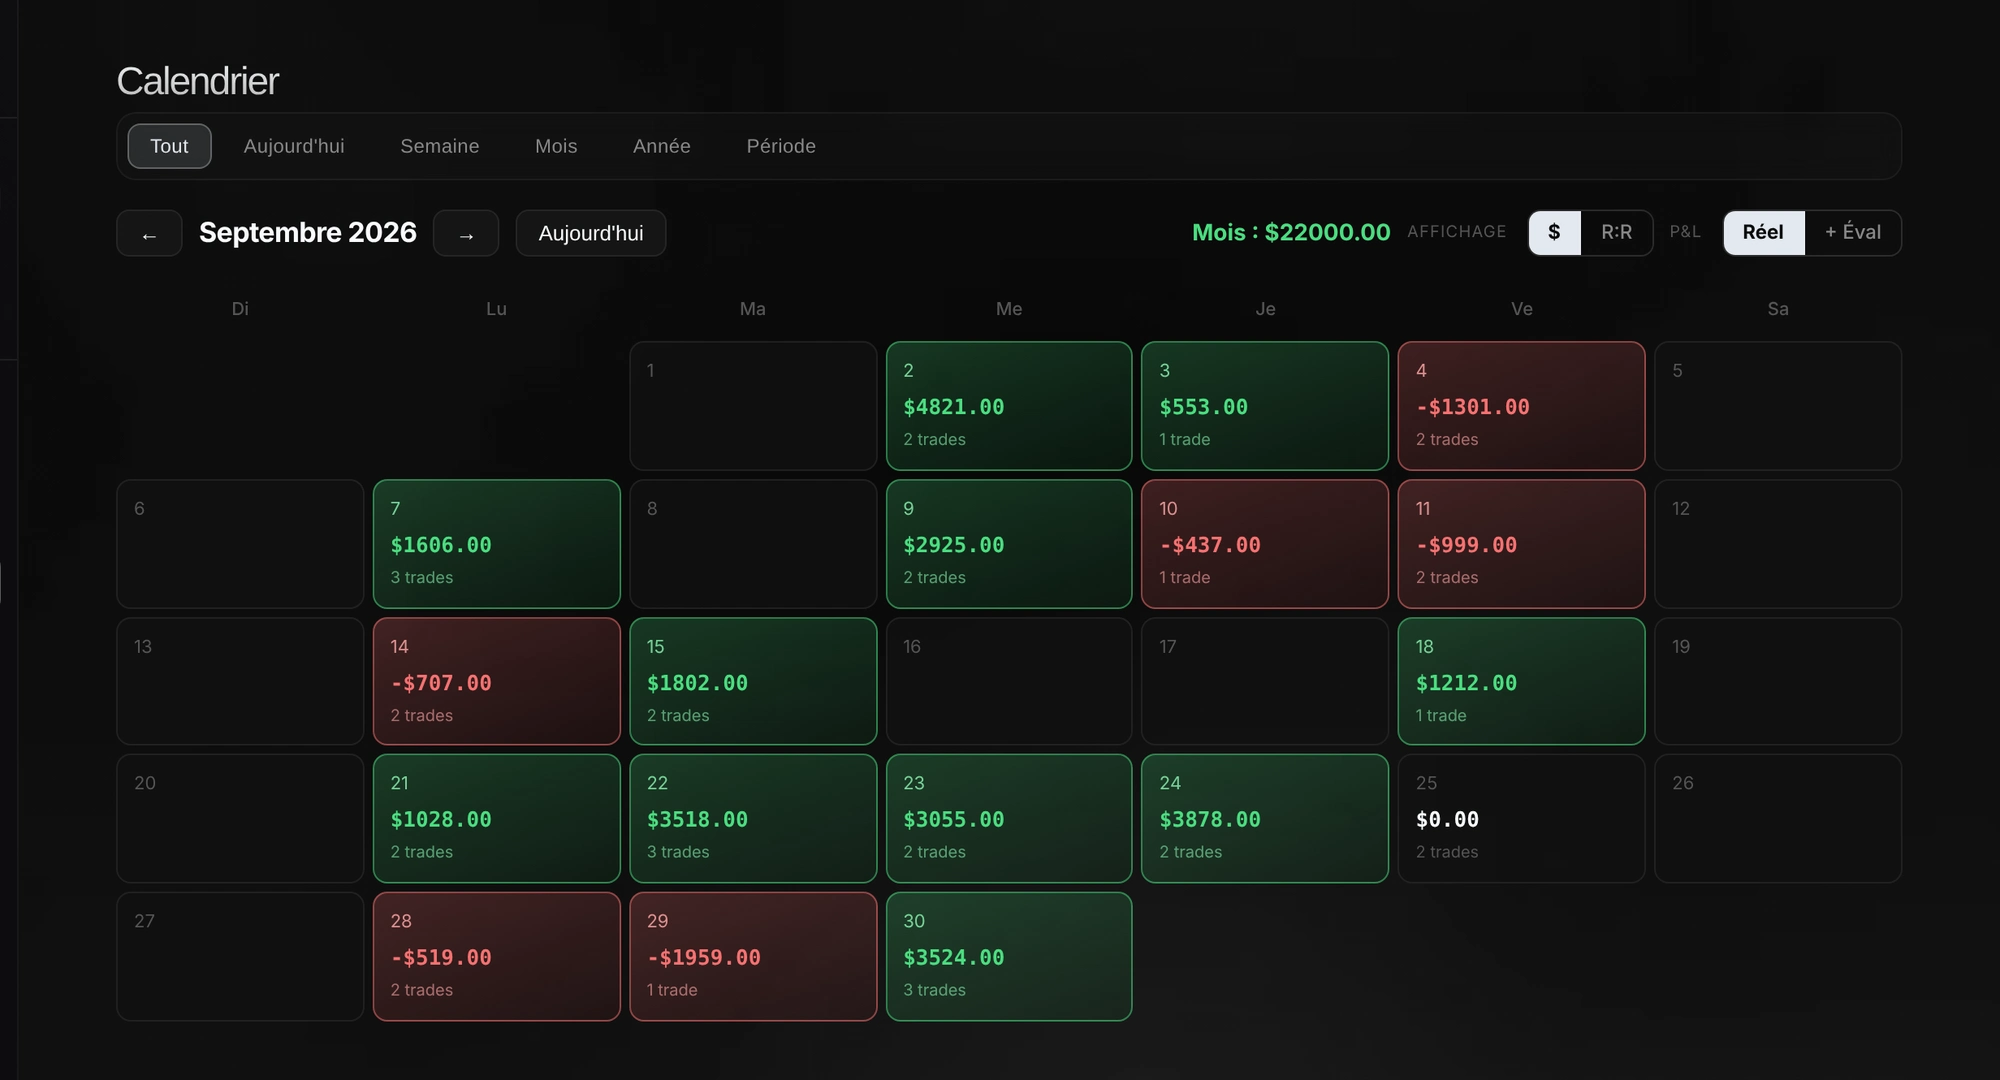Open day 14 cell showing -$707.00

pyautogui.click(x=497, y=681)
